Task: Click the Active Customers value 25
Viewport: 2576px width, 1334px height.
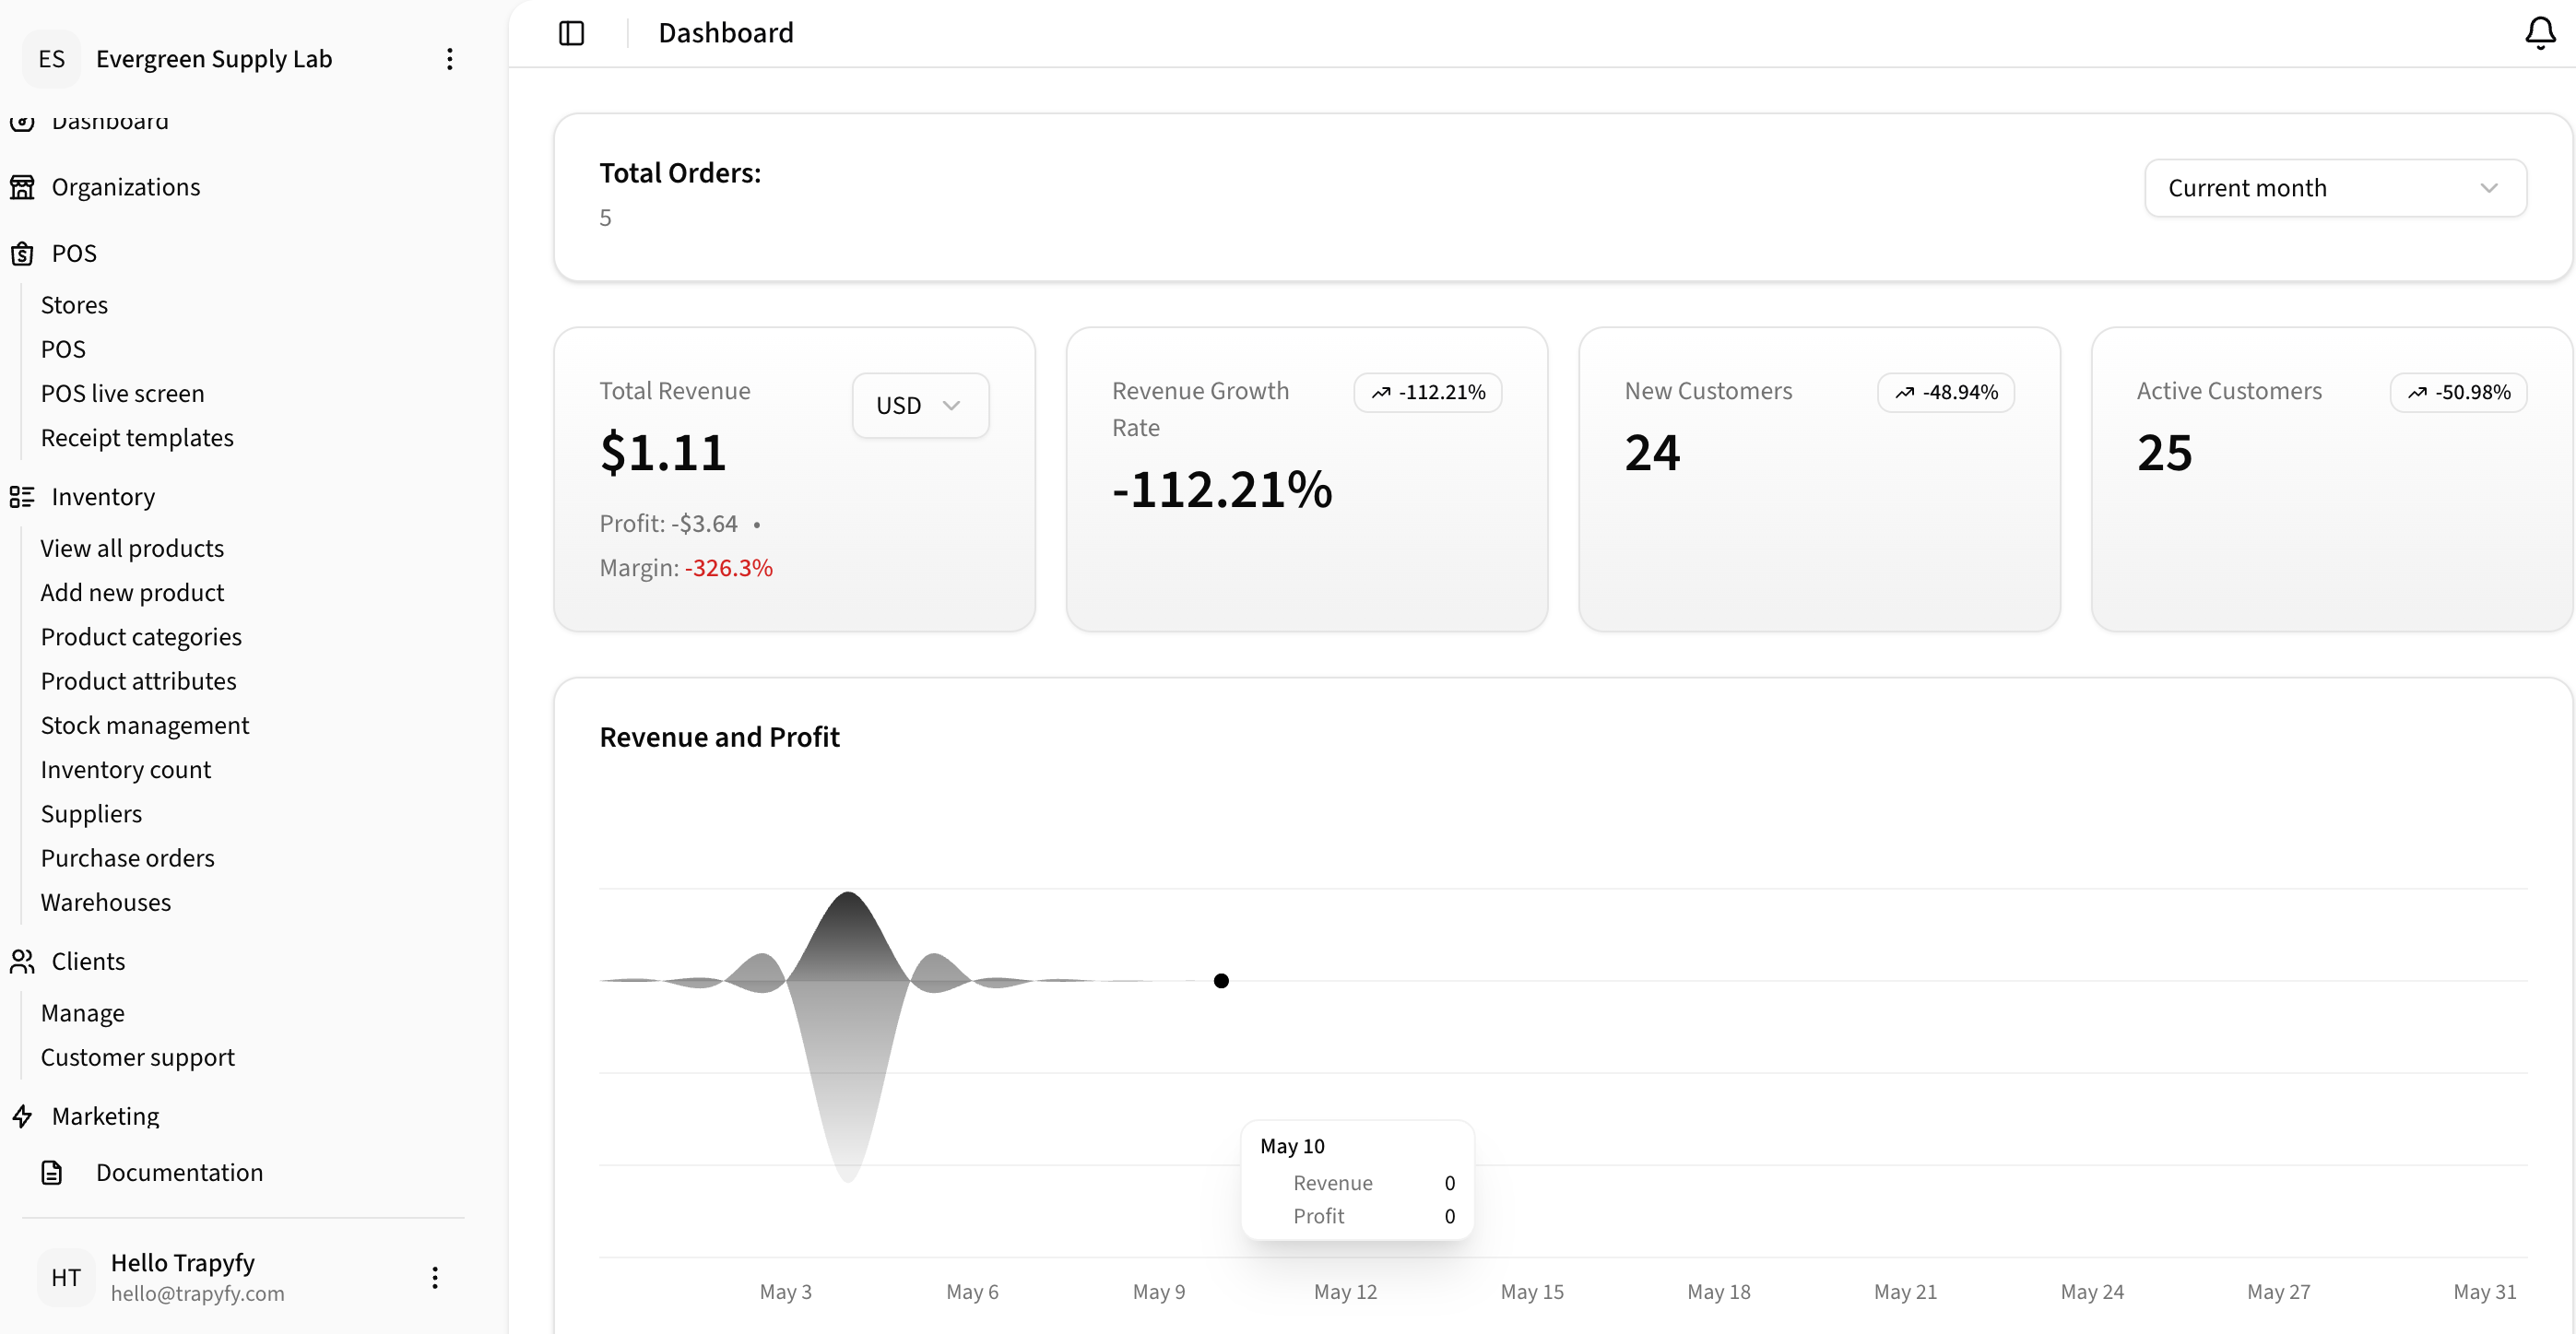Action: pos(2164,452)
